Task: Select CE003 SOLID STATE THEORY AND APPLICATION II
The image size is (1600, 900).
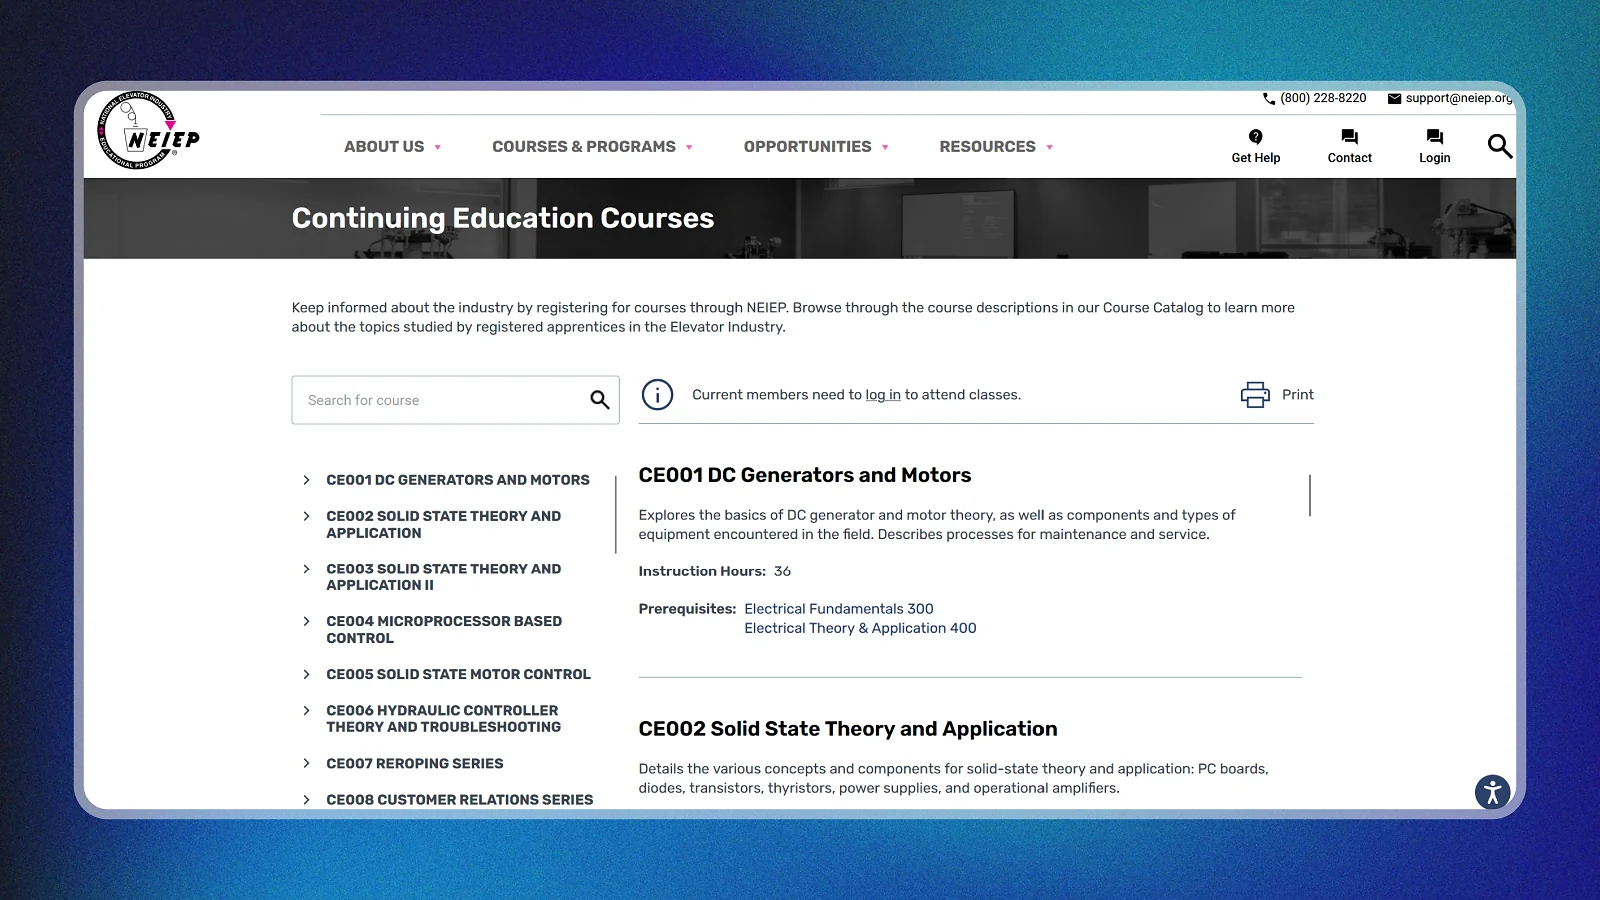Action: click(444, 577)
